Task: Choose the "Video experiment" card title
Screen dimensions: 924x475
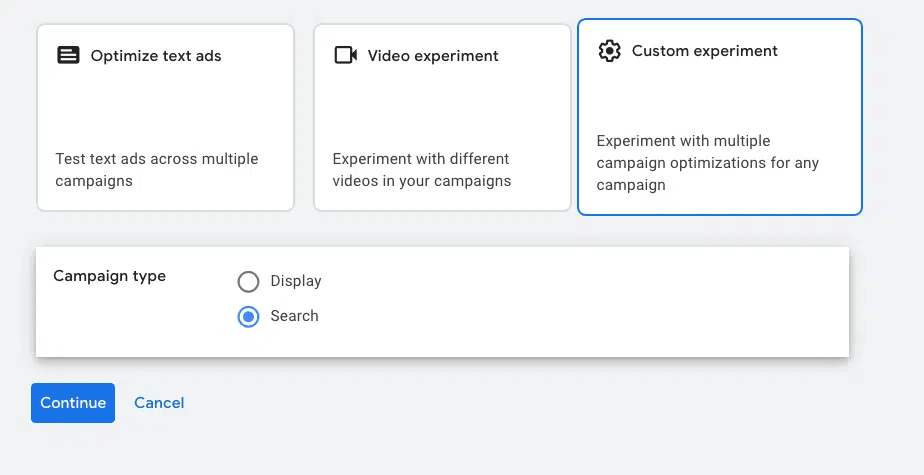Action: pos(433,56)
